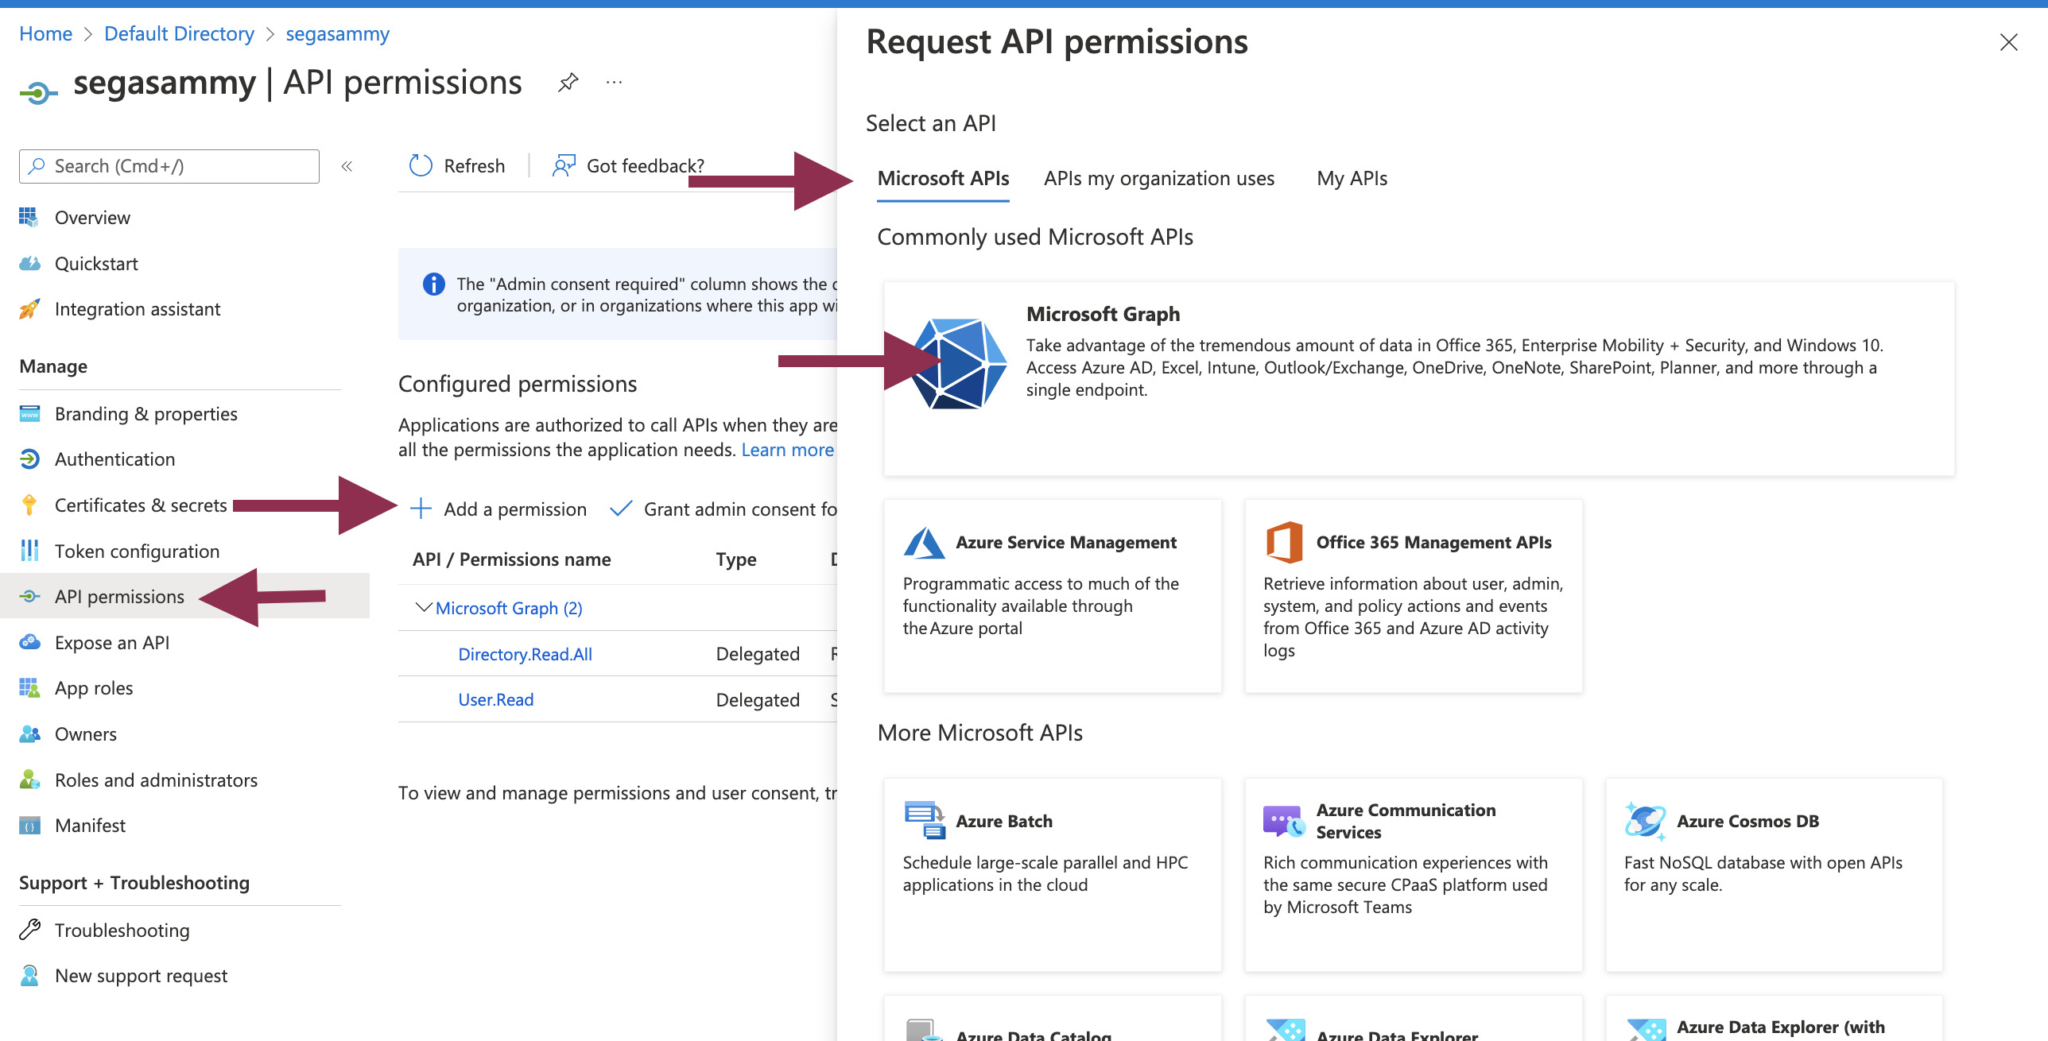Image resolution: width=2048 pixels, height=1041 pixels.
Task: Click the Azure Service Management icon
Action: (x=924, y=541)
